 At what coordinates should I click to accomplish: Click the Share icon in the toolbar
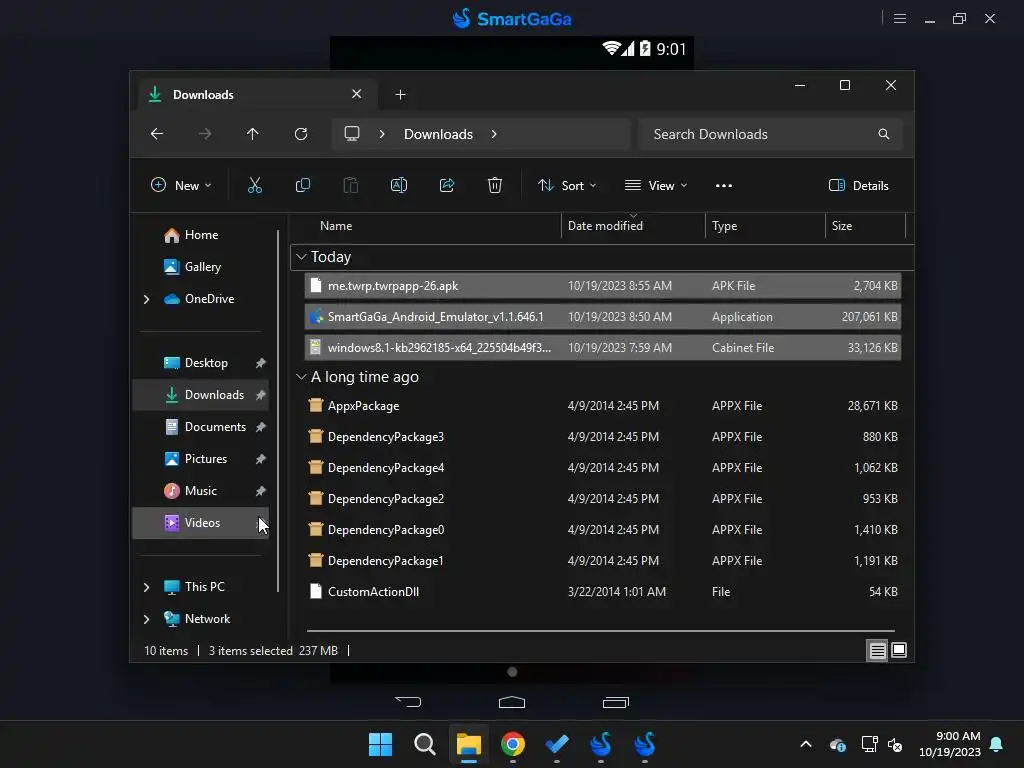pos(447,185)
